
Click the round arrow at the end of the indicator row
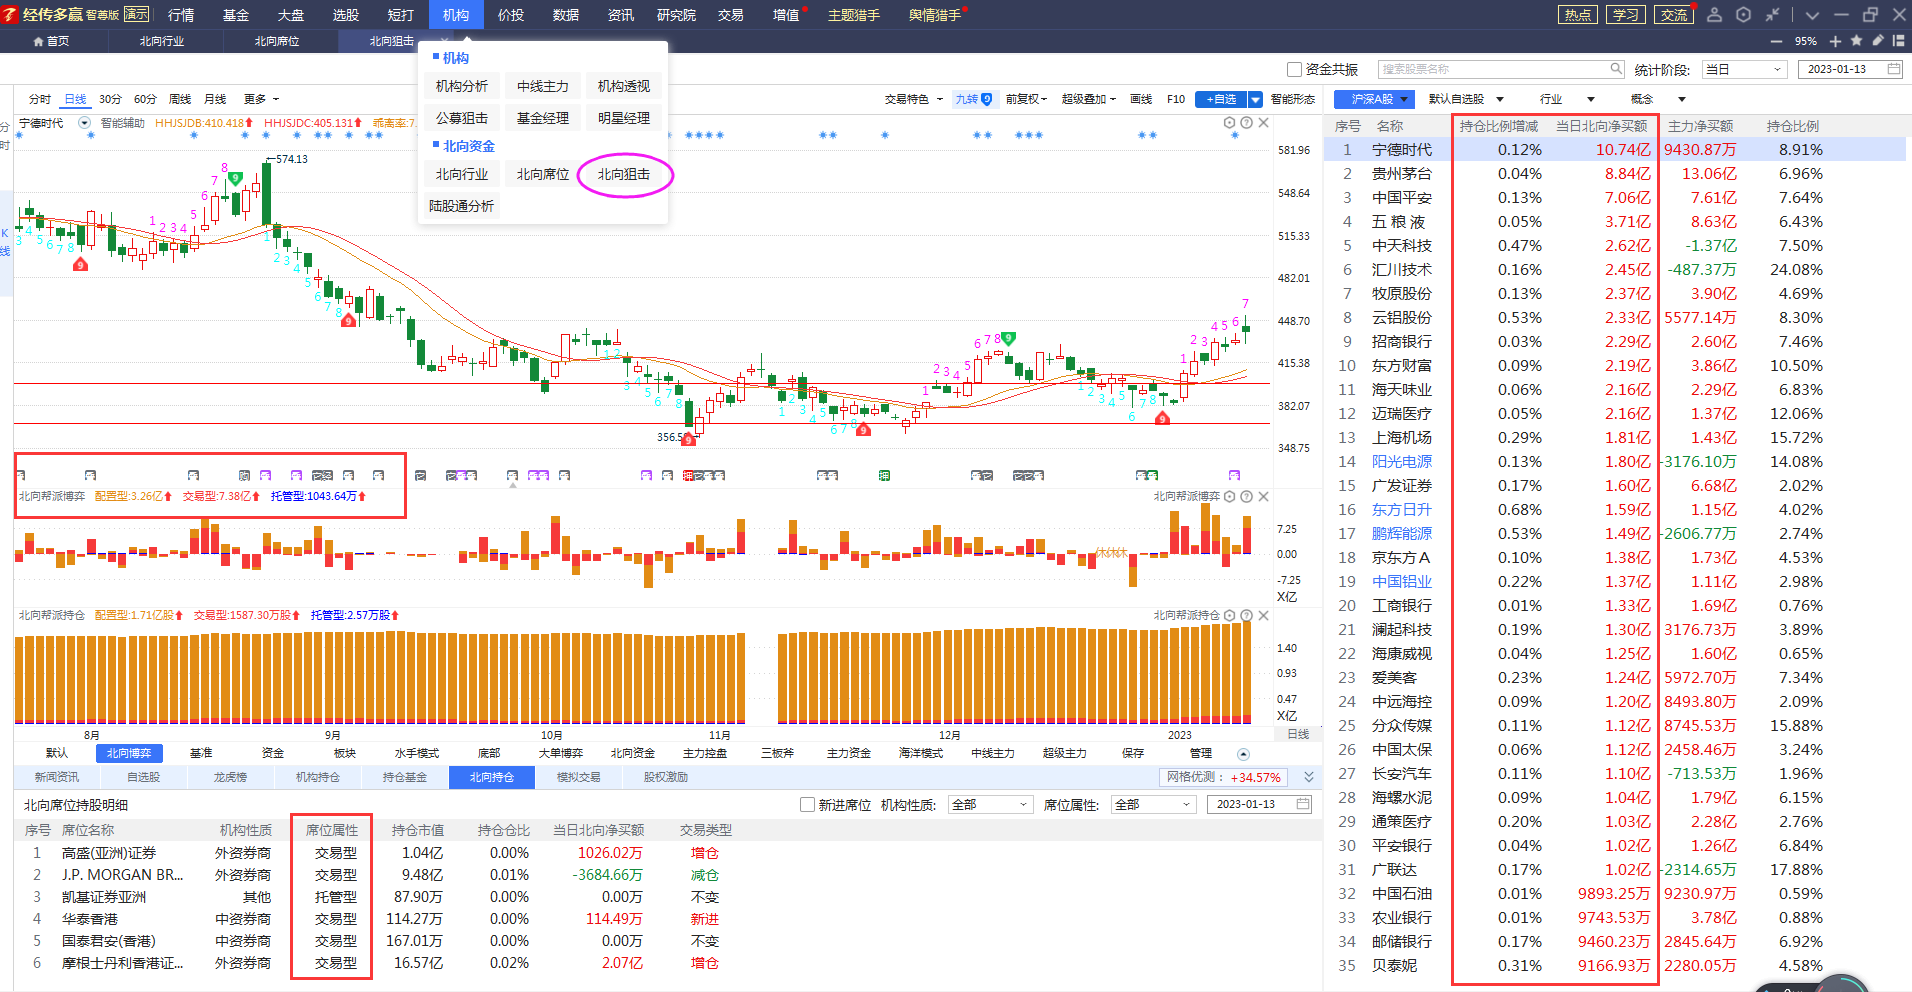point(1243,754)
